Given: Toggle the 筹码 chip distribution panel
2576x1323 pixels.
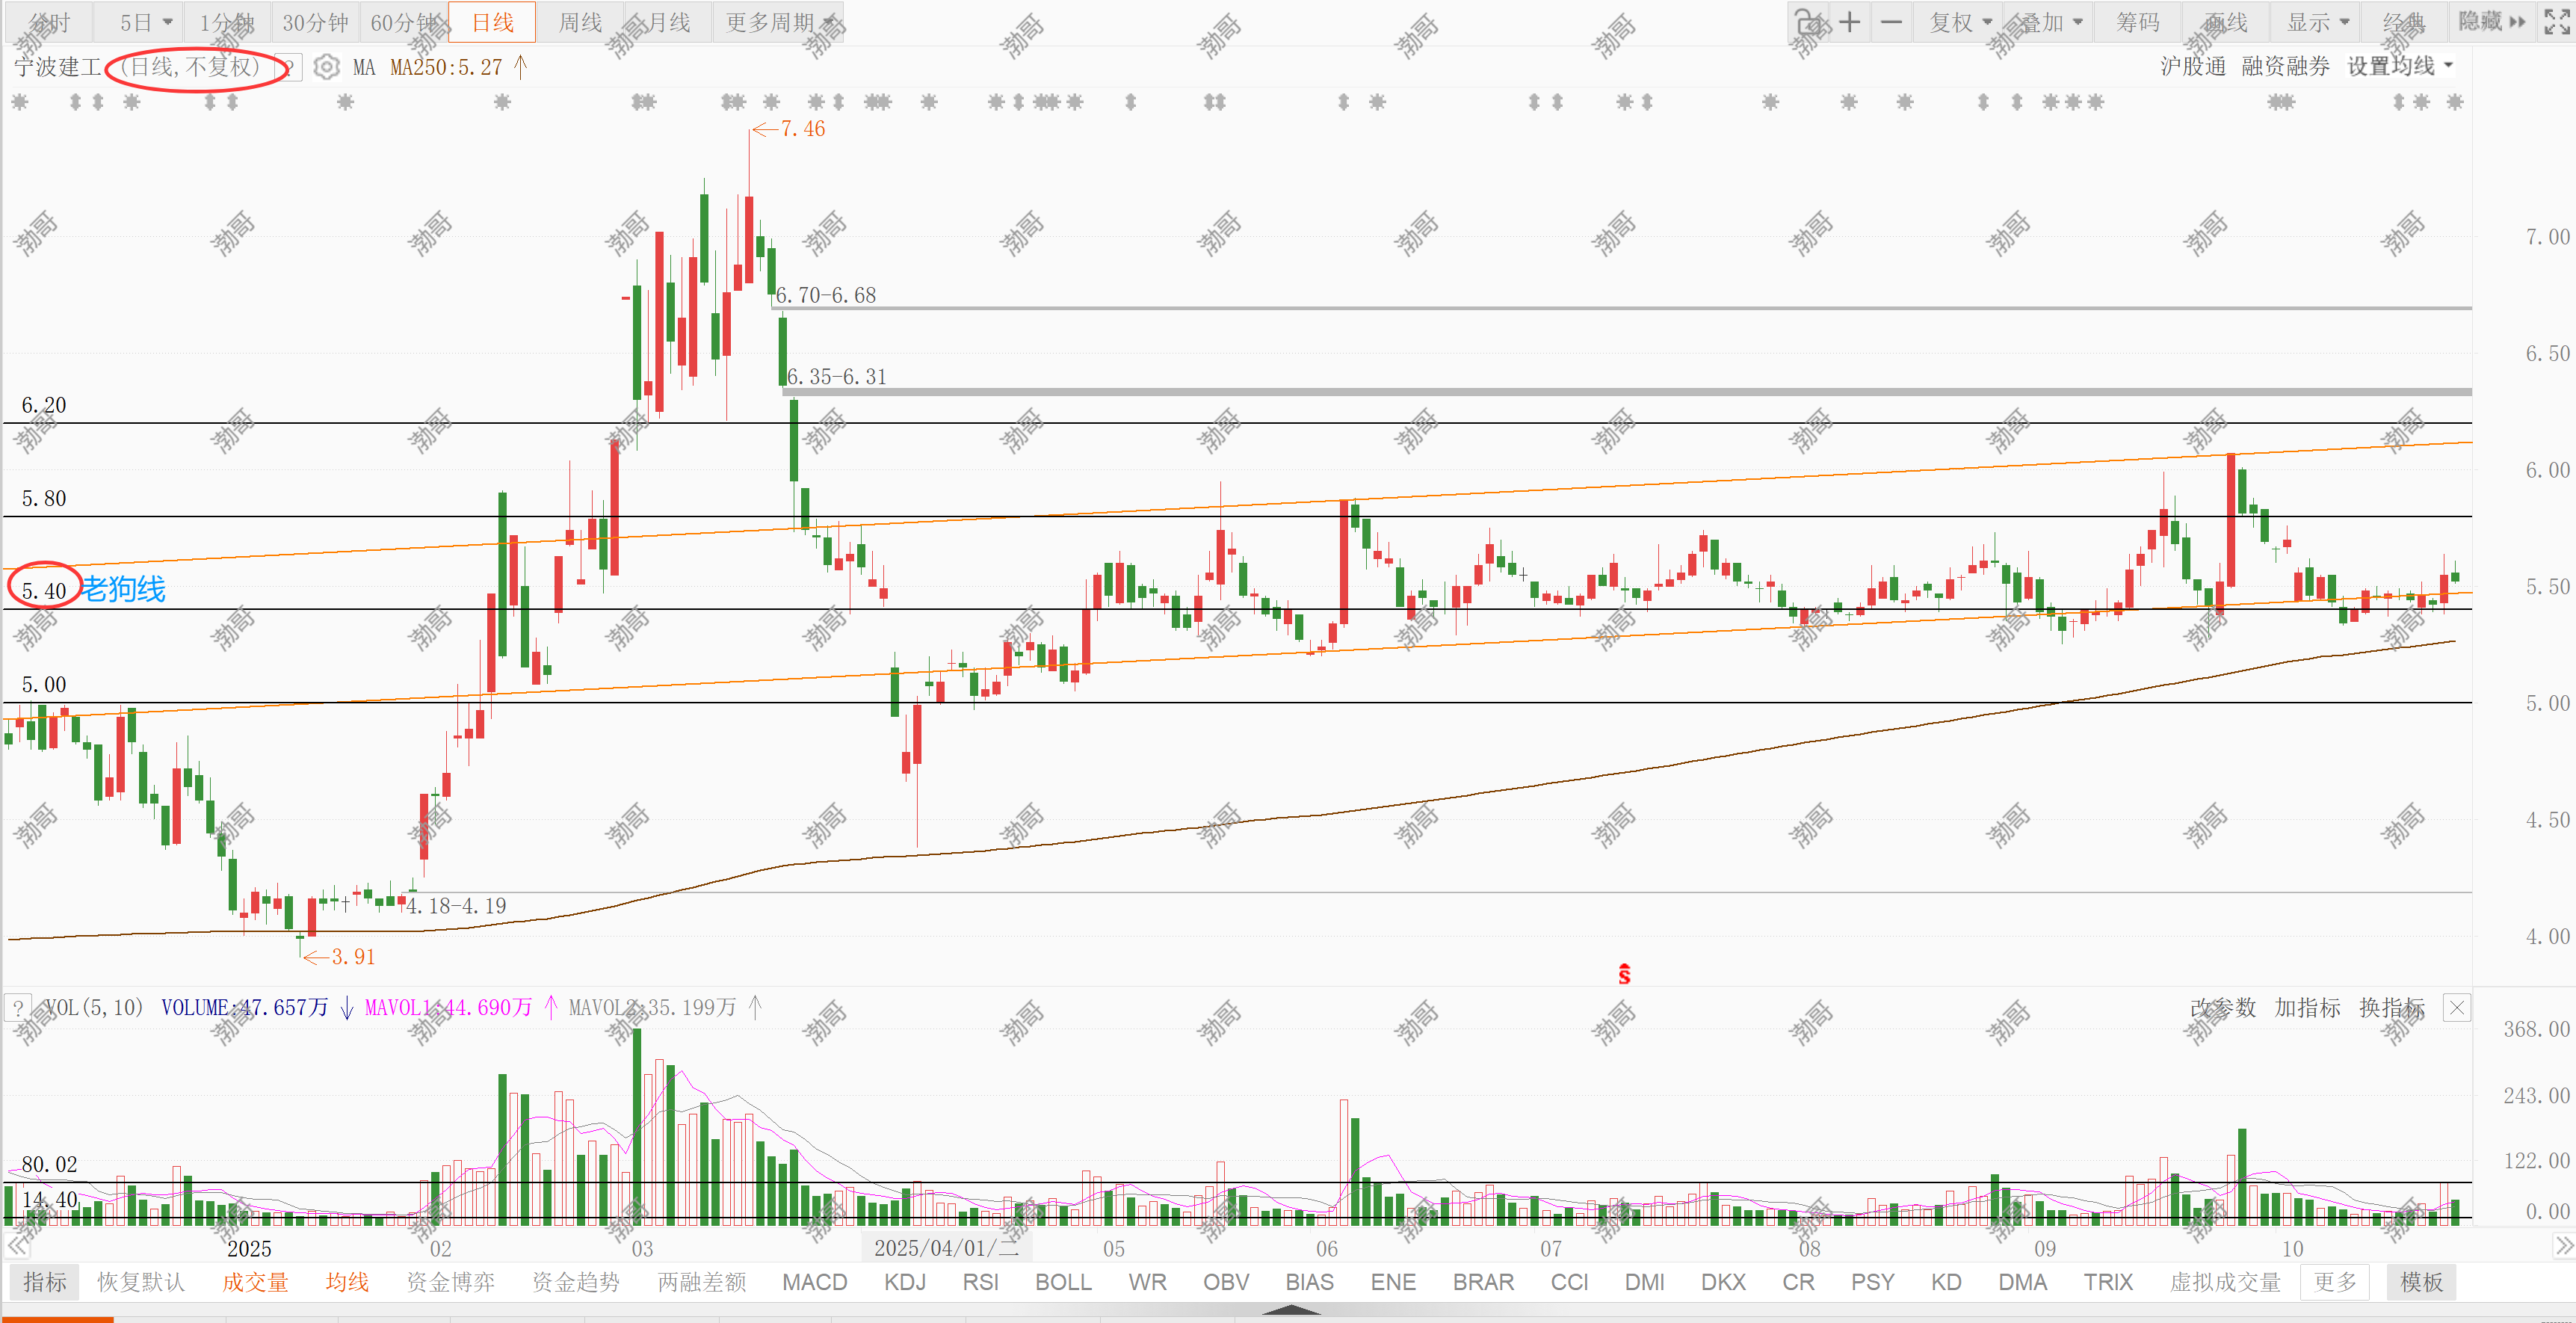Looking at the screenshot, I should [2137, 22].
